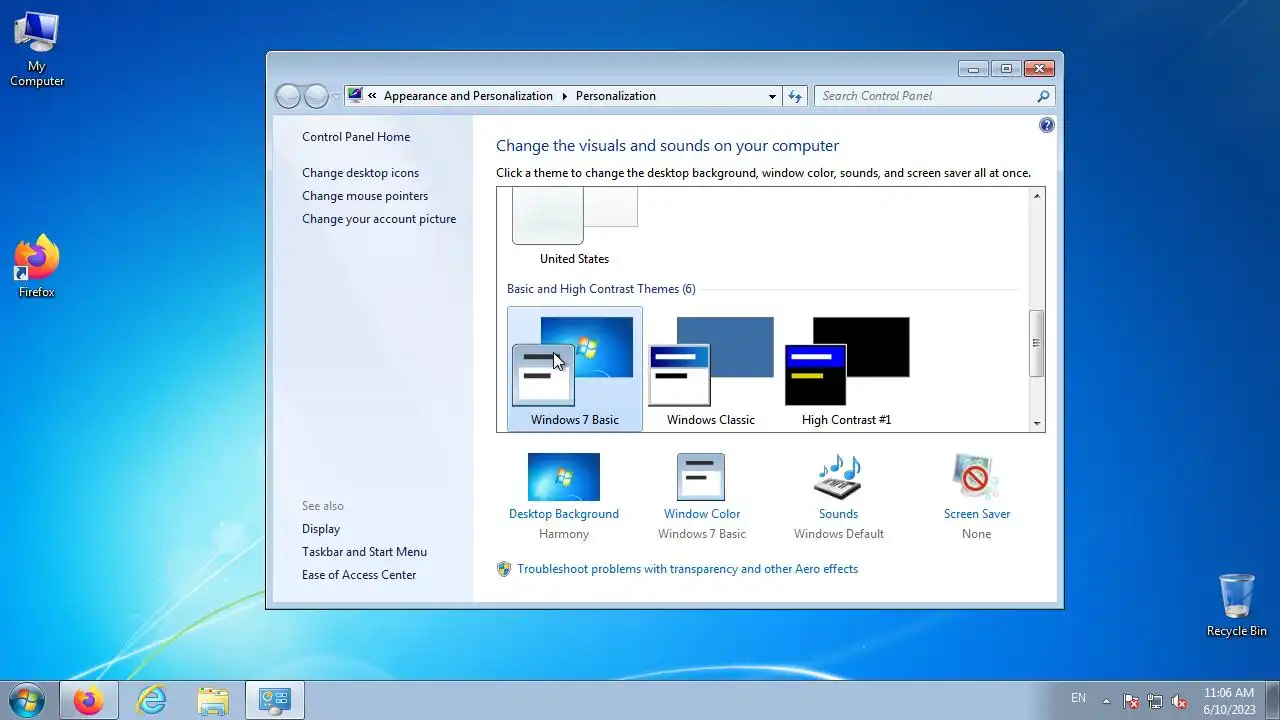Click the Sounds text link
Viewport: 1280px width, 720px height.
click(x=838, y=514)
